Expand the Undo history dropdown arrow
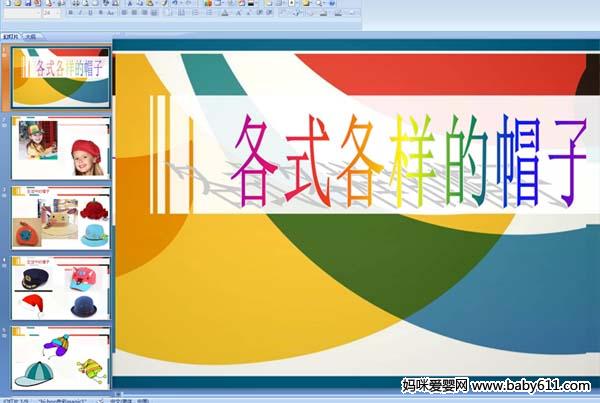This screenshot has height=403, width=600. click(181, 3)
